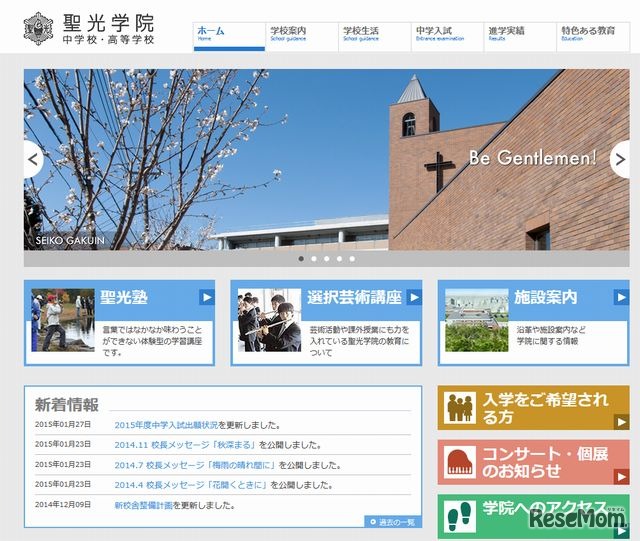Click flute players thumbnail in 選択芸術講座
This screenshot has height=541, width=640.
[x=269, y=321]
